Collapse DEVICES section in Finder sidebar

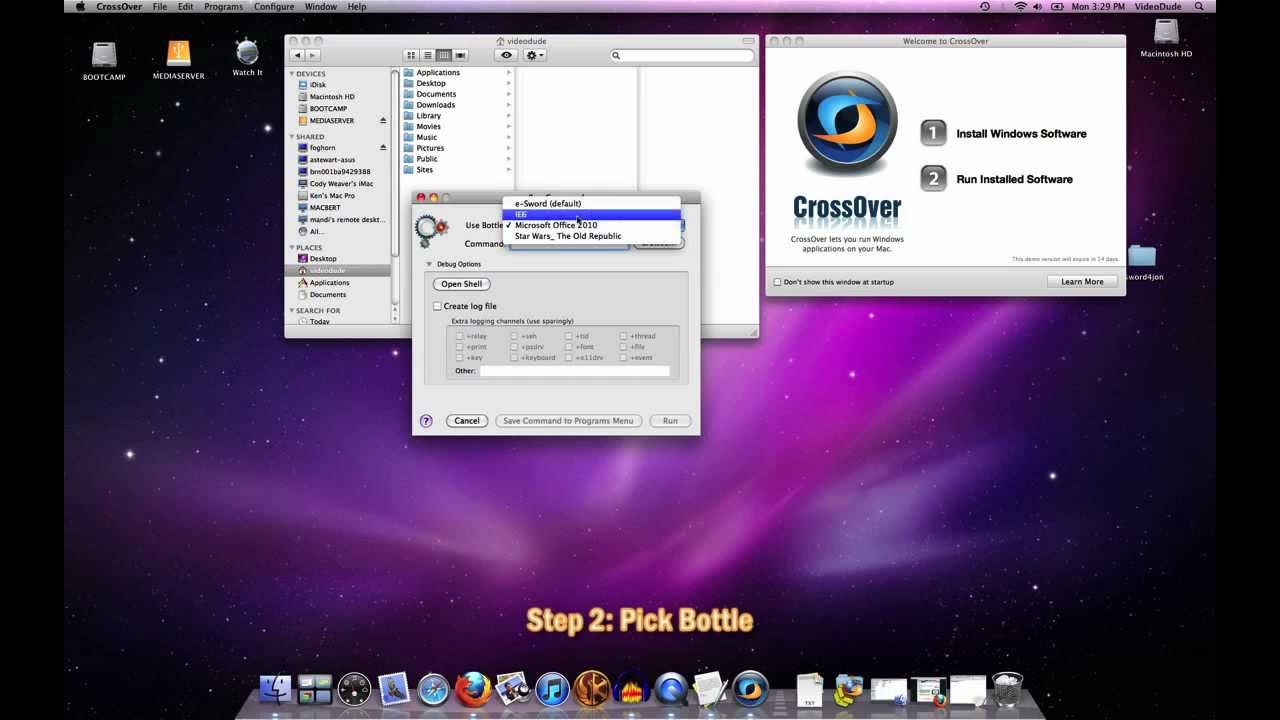click(292, 74)
